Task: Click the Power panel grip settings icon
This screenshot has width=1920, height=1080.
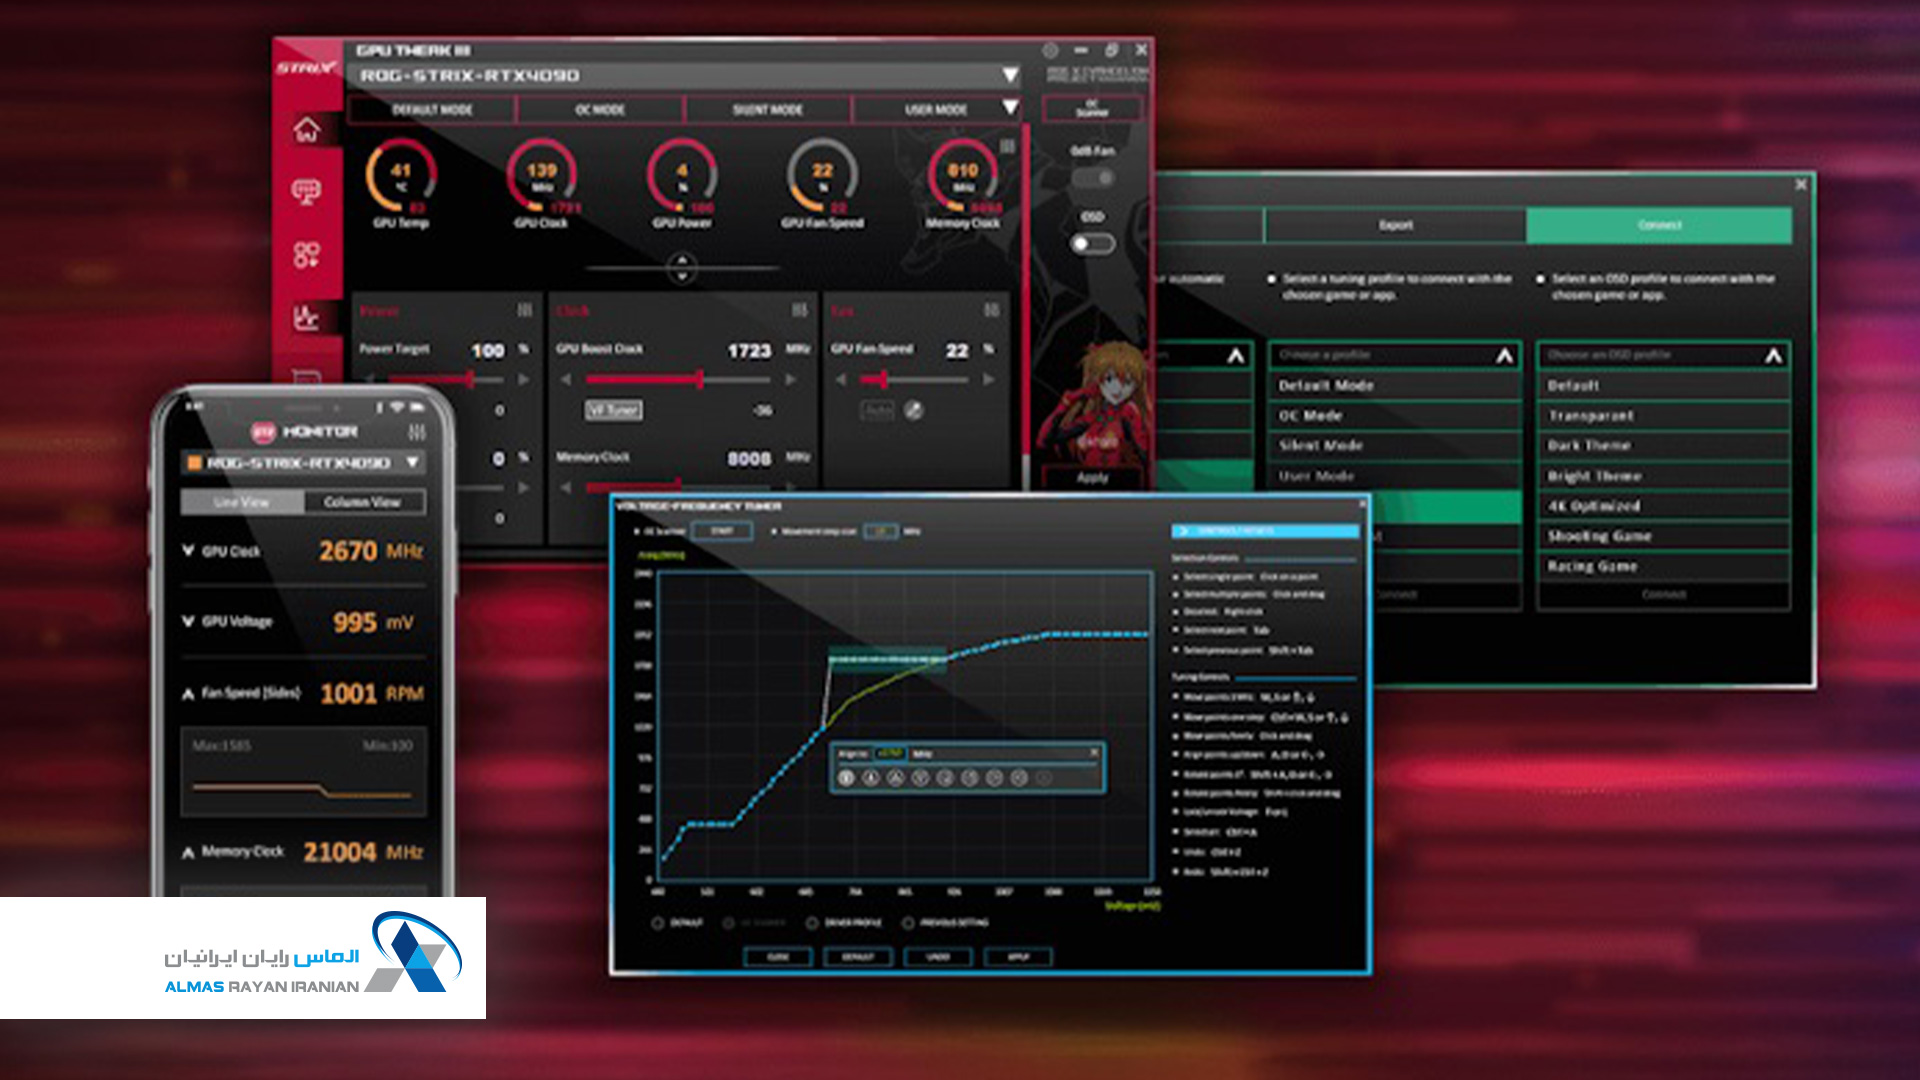Action: 525,311
